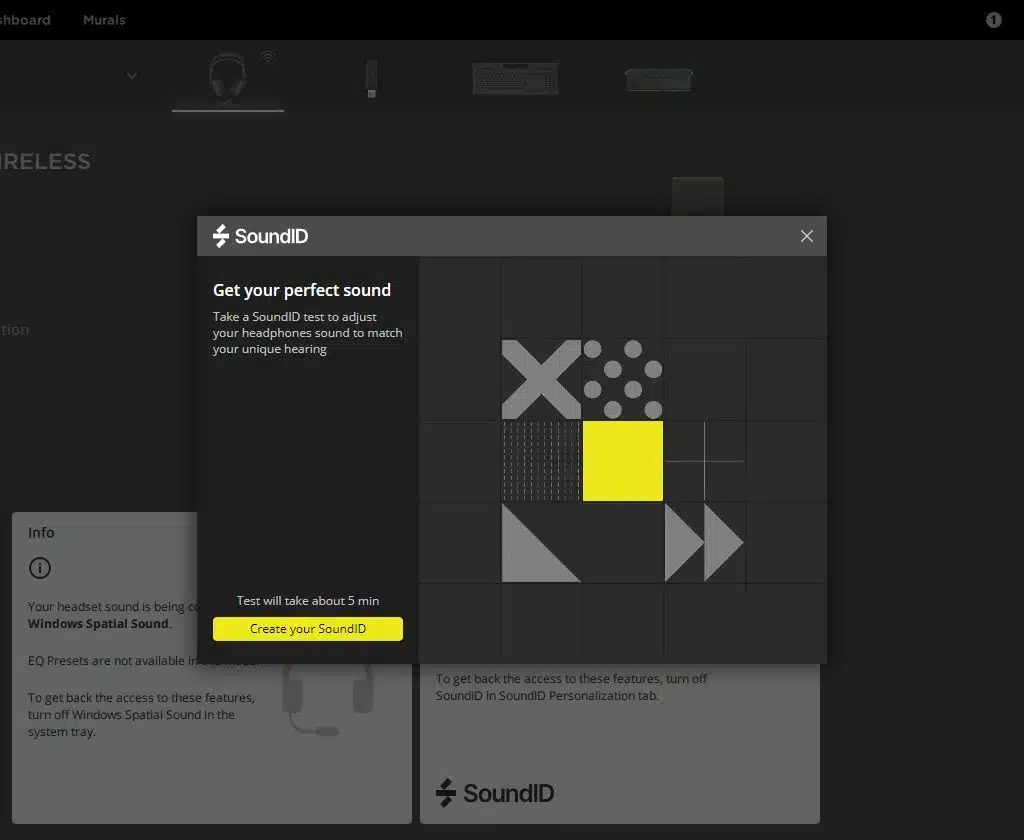Expand the profile dropdown chevron

click(132, 76)
